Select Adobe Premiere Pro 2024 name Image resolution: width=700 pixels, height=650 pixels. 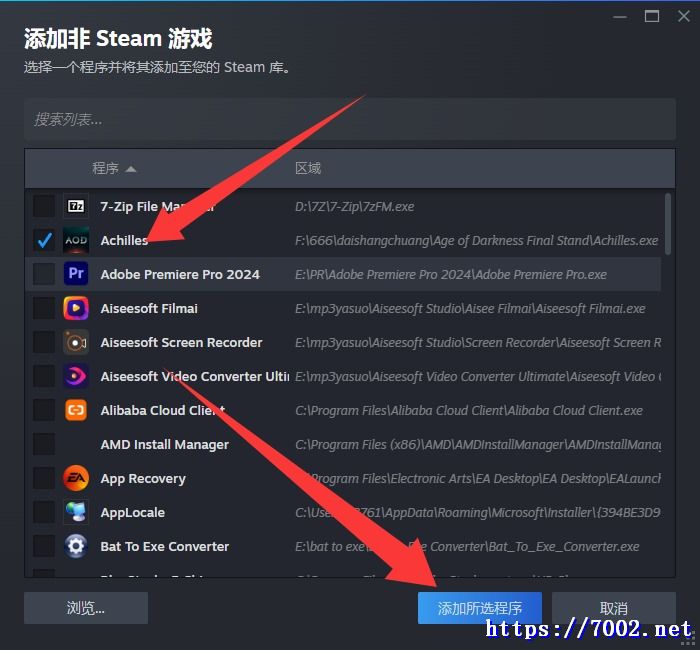pyautogui.click(x=180, y=274)
